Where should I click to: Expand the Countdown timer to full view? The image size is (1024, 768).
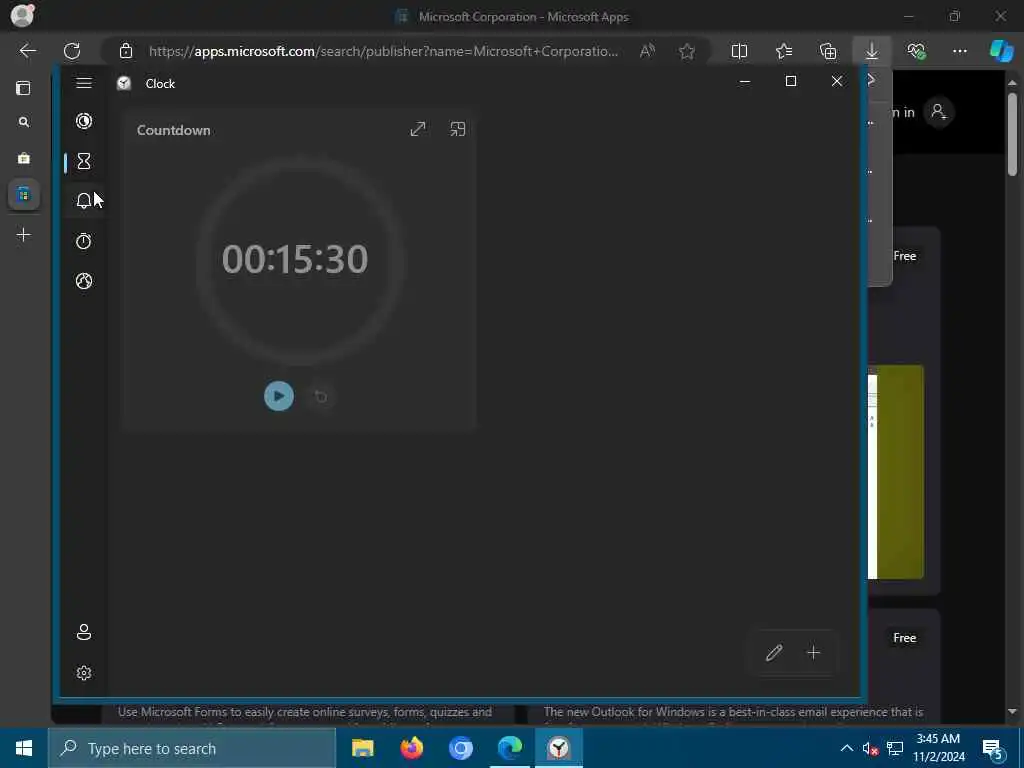coord(418,129)
